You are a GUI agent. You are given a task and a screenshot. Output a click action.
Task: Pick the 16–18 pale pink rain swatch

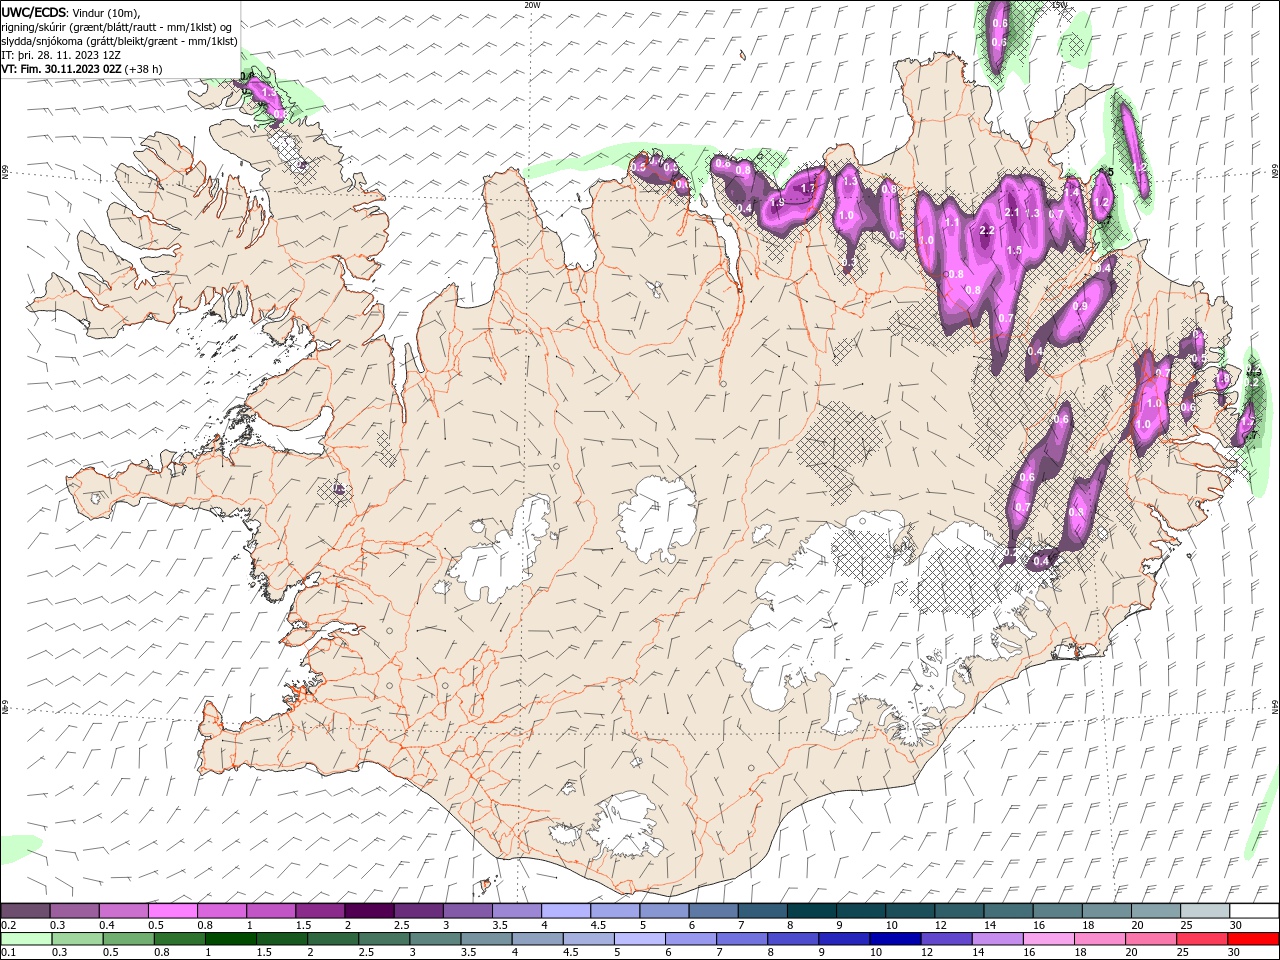(x=1047, y=938)
